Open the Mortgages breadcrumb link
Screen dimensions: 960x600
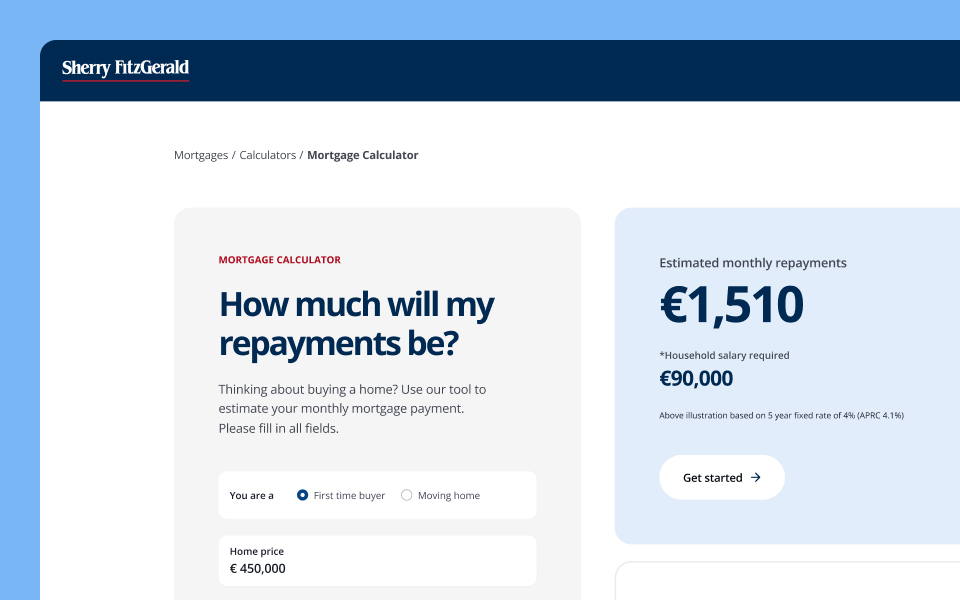pyautogui.click(x=200, y=154)
